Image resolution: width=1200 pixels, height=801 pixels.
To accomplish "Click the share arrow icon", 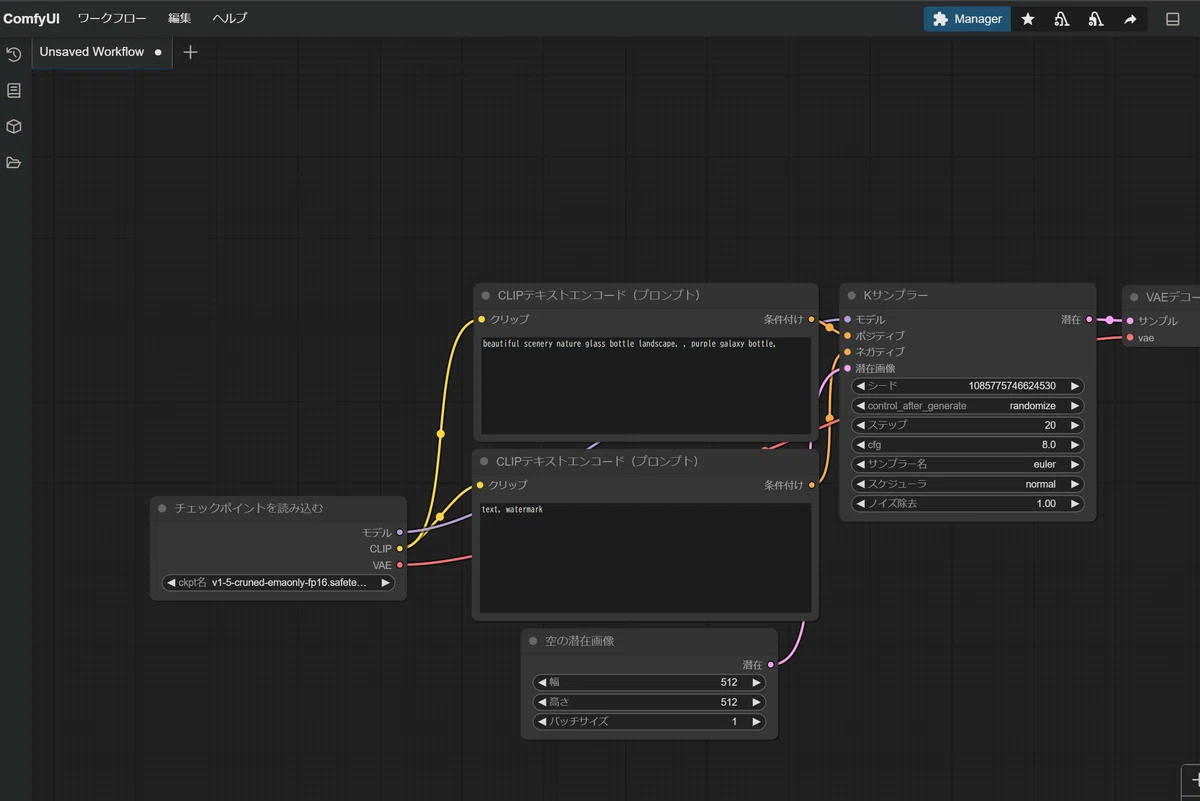I will pyautogui.click(x=1130, y=19).
